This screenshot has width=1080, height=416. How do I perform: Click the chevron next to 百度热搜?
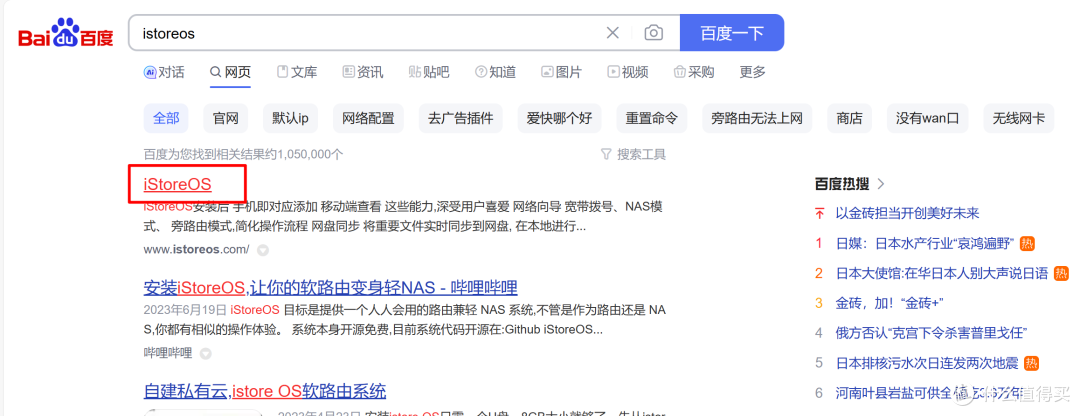[x=881, y=184]
